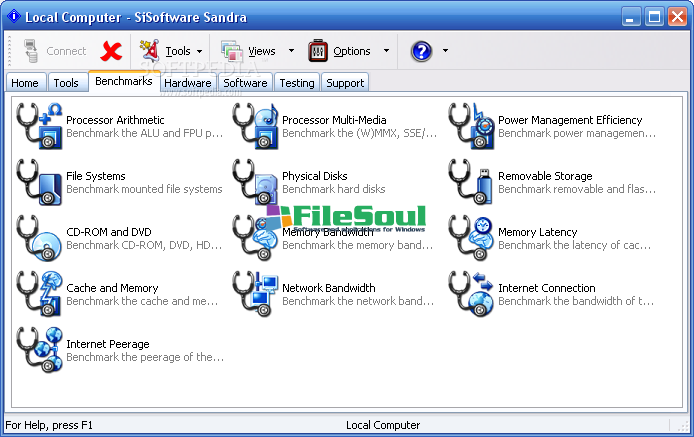694x437 pixels.
Task: Open the File Systems benchmark icon
Action: pos(40,182)
